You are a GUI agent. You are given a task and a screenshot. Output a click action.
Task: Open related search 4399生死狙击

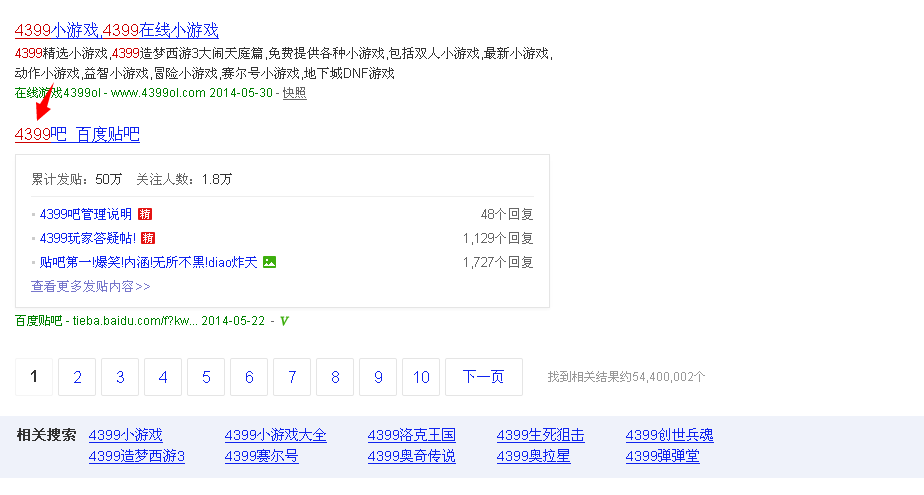tap(540, 435)
